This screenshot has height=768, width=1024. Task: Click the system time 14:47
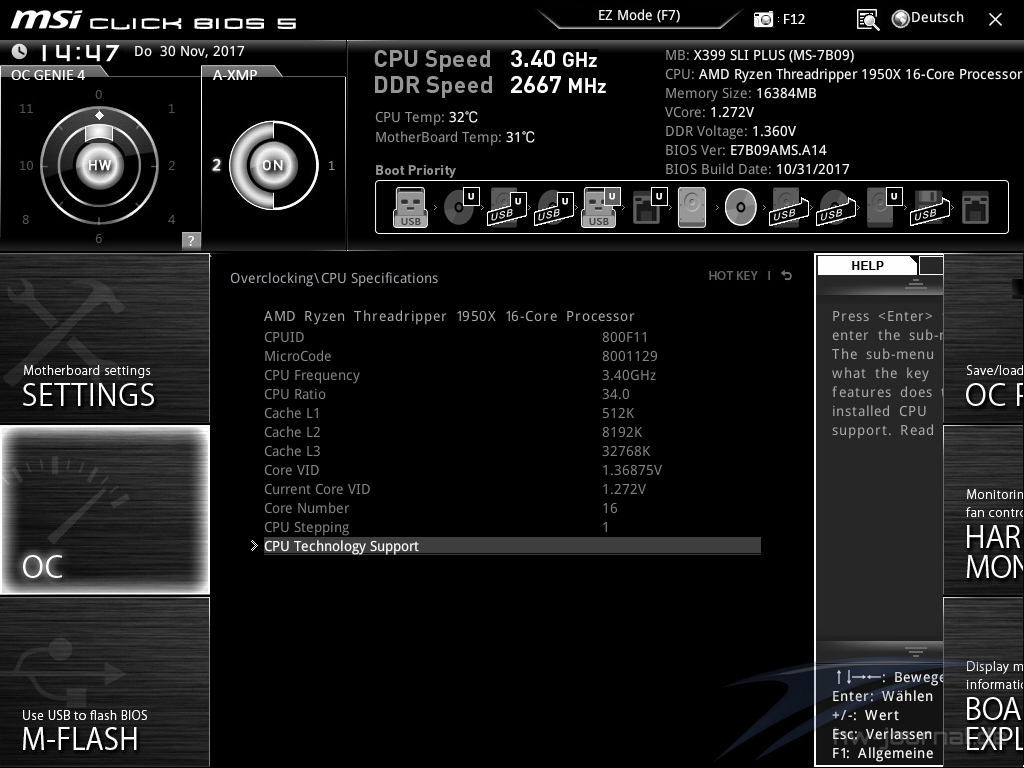click(78, 52)
